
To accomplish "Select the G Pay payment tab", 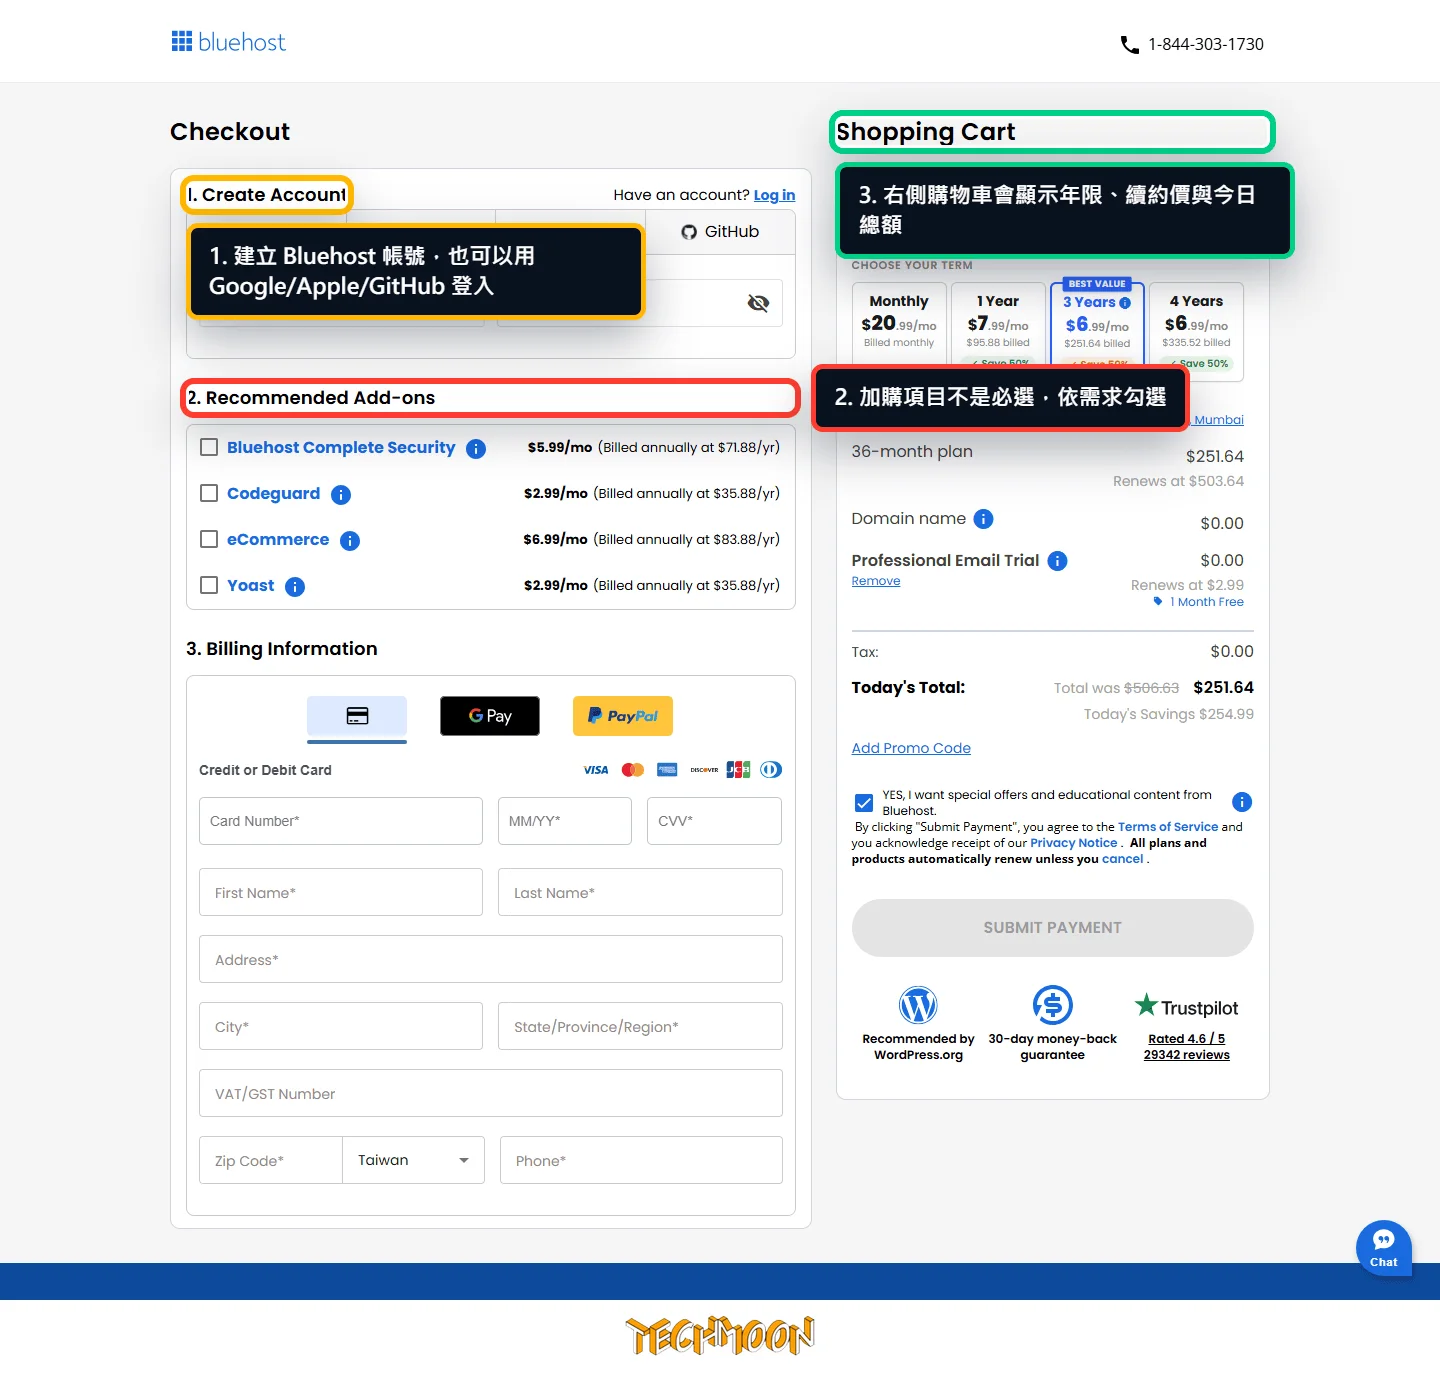I will coord(490,716).
